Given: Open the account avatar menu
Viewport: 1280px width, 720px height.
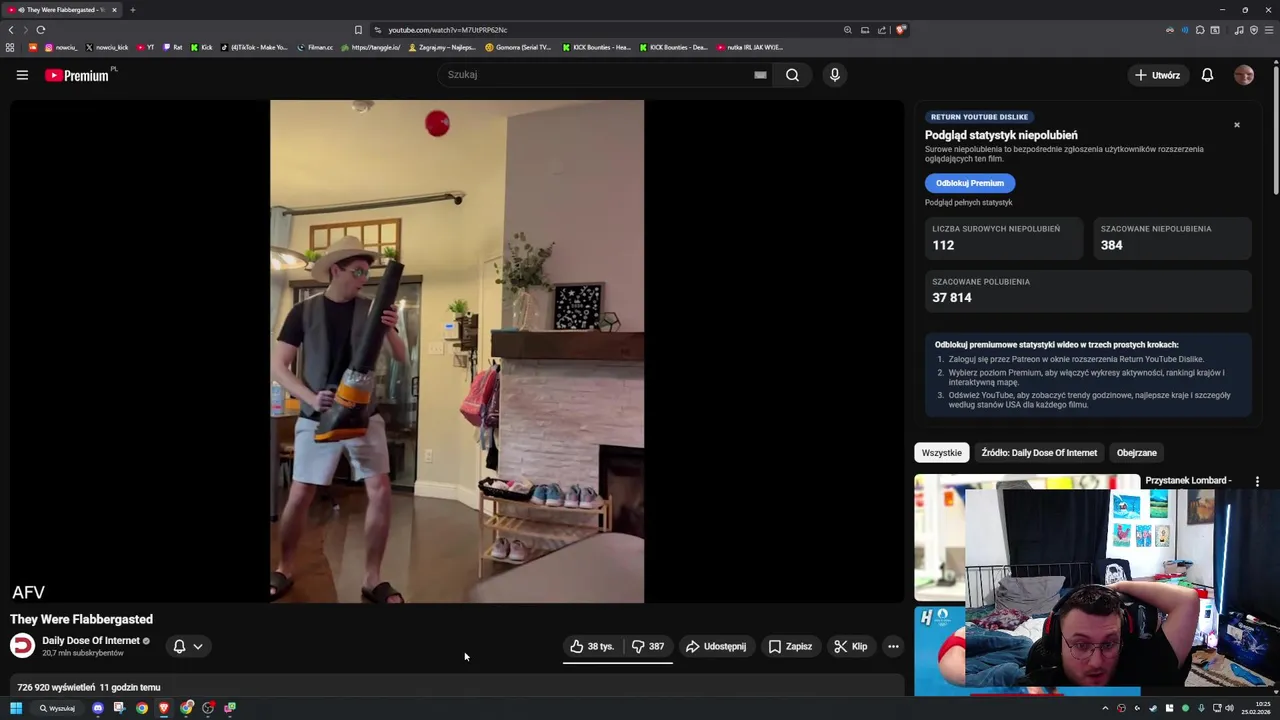Looking at the screenshot, I should point(1244,75).
